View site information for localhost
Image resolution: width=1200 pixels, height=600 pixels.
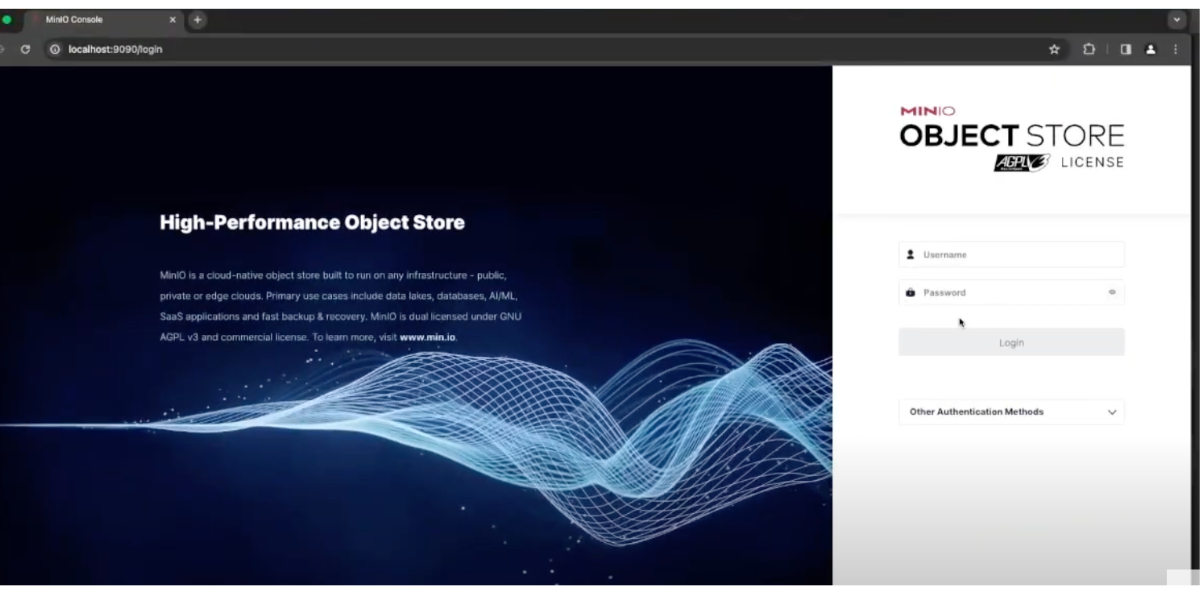coord(55,49)
